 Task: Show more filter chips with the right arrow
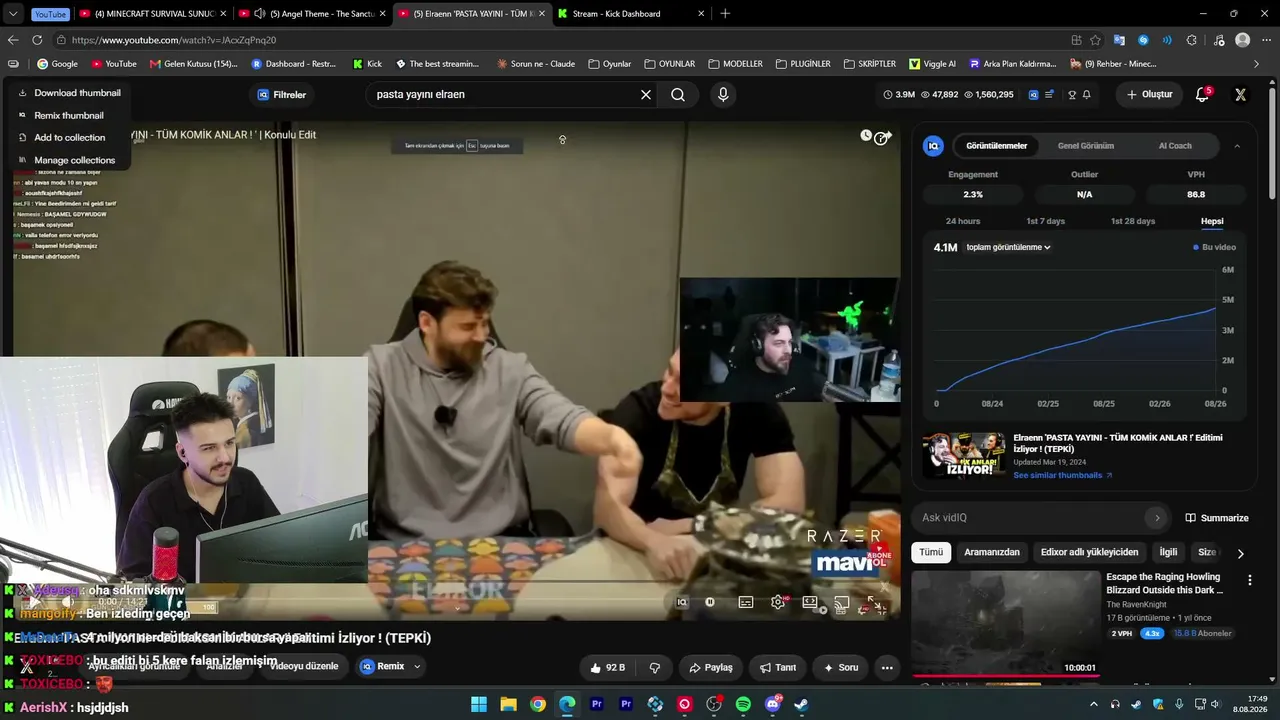coord(1240,553)
